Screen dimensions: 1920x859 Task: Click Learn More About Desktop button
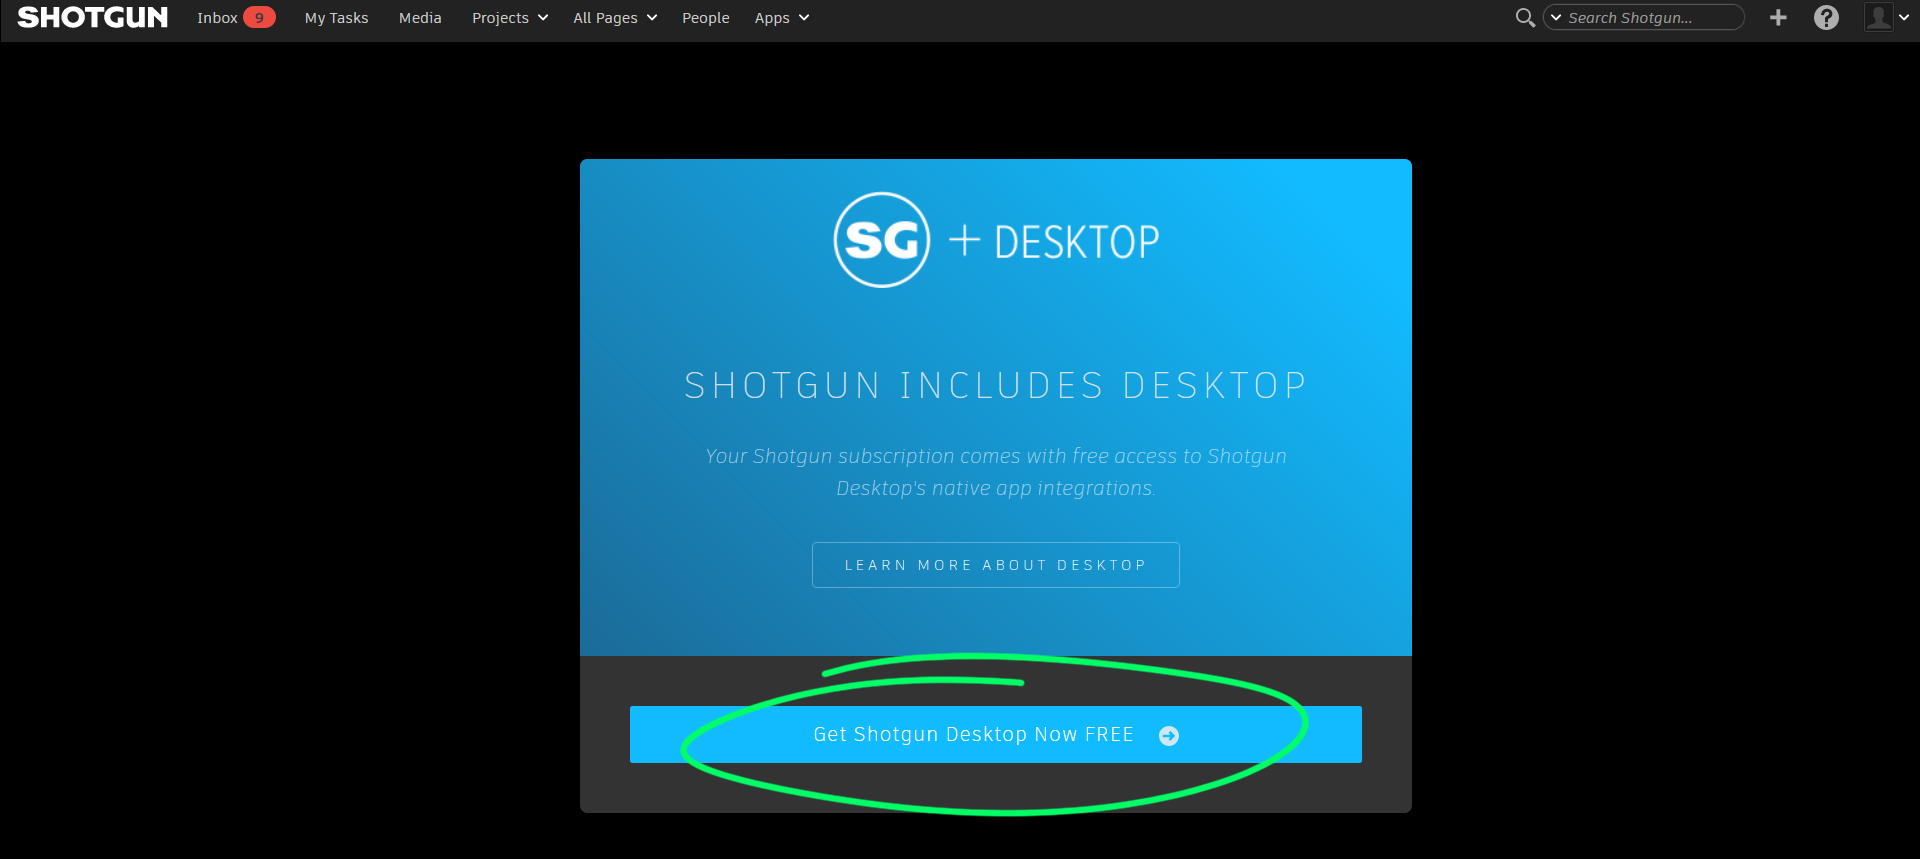pos(996,565)
